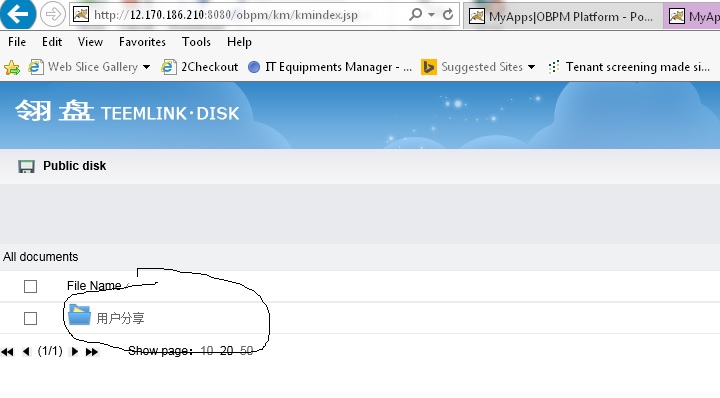Check the 用户分享 folder row checkbox
Viewport: 720px width, 398px height.
click(30, 318)
